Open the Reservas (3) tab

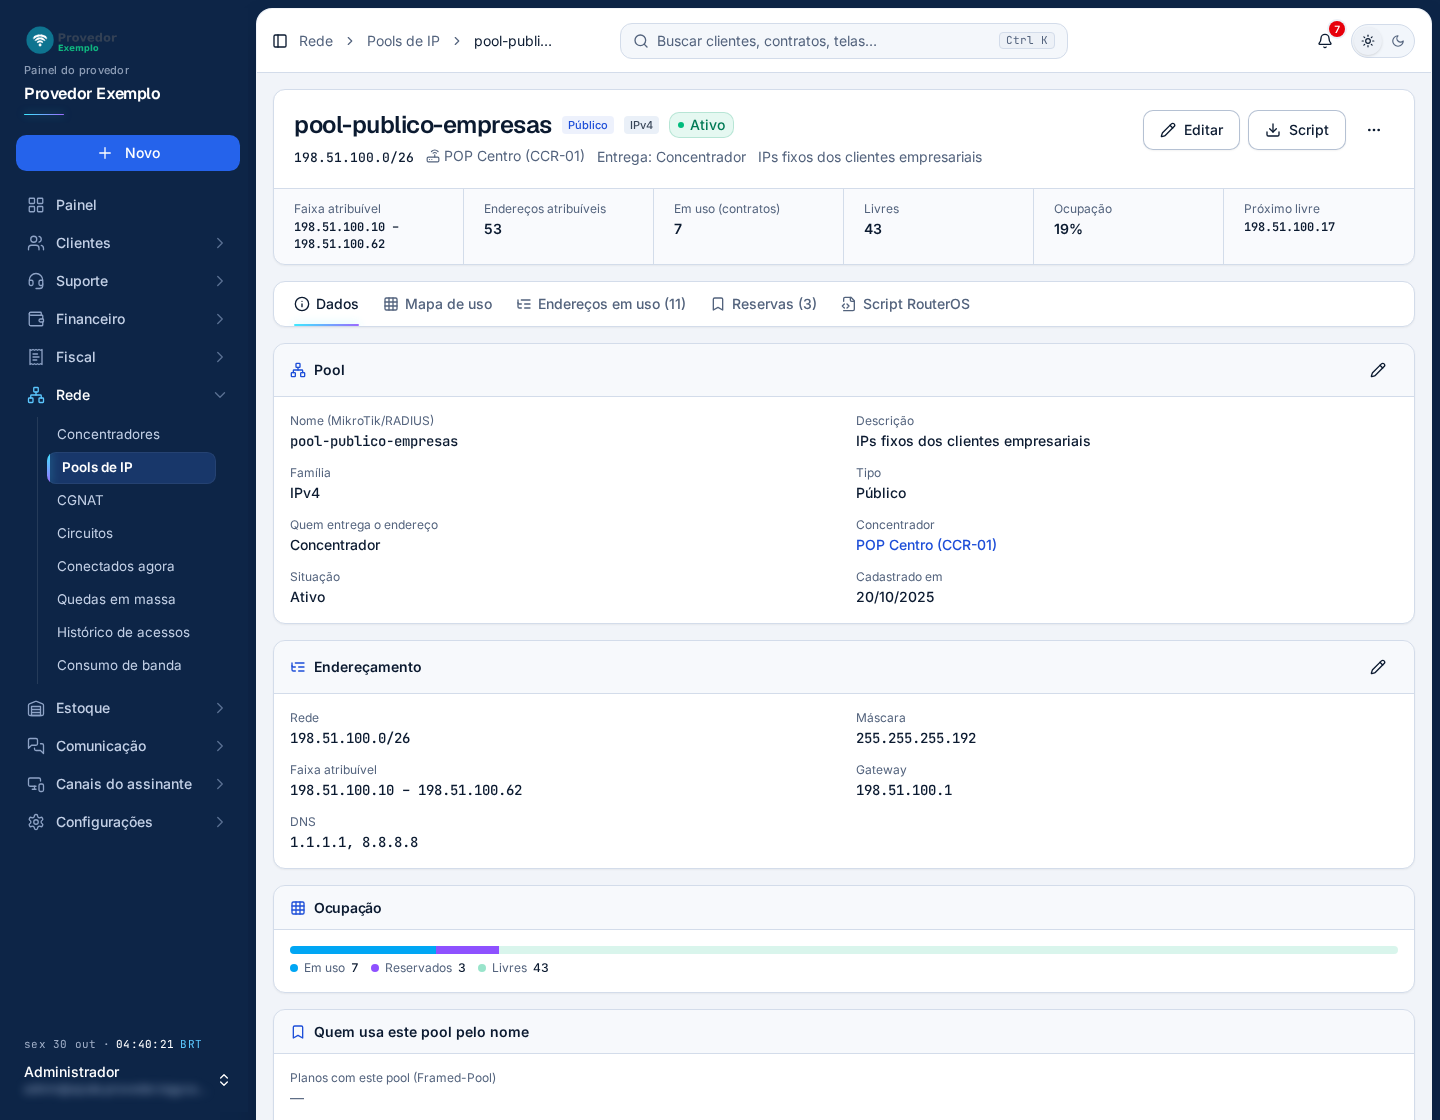[x=764, y=304]
